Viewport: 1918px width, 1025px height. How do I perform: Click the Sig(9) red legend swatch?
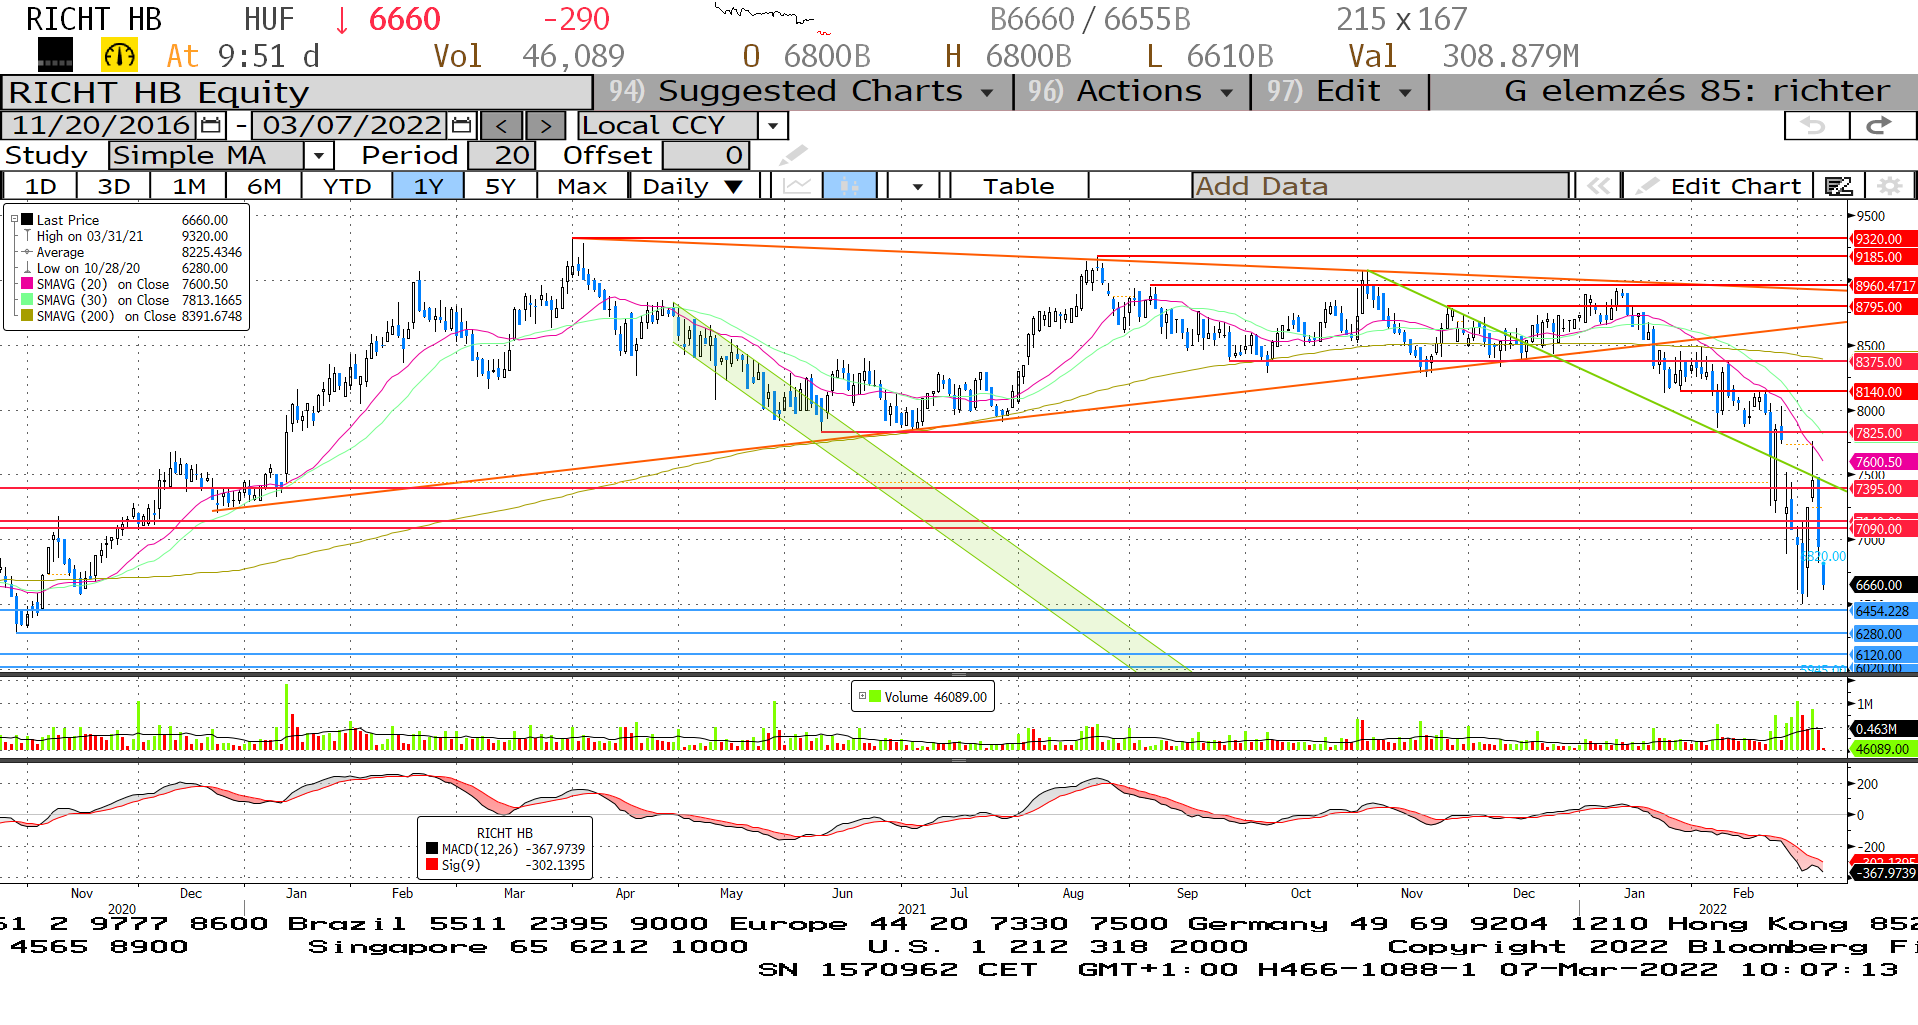(433, 865)
